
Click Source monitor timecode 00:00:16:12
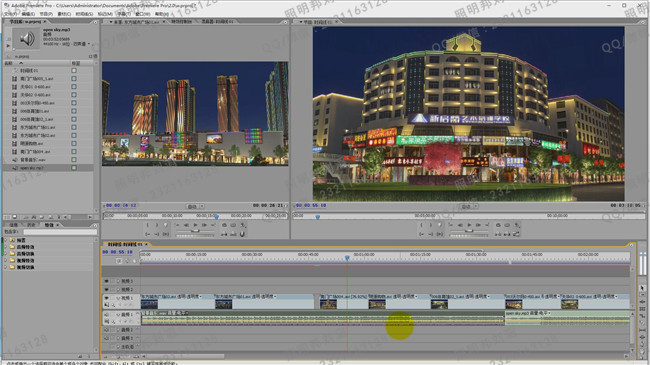click(x=121, y=205)
